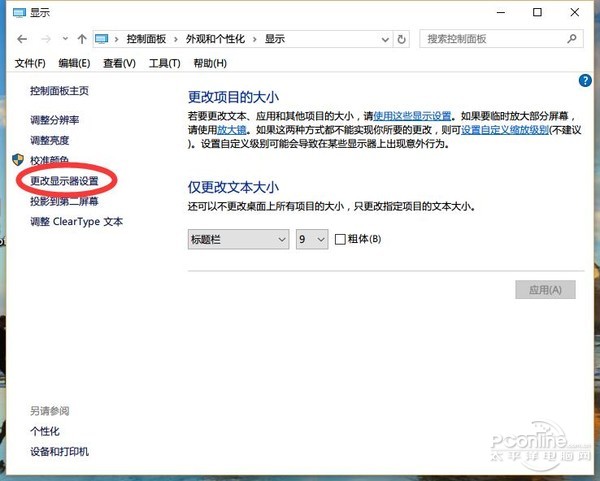Refresh the control panel page
Screen dimensions: 600x481
pyautogui.click(x=401, y=39)
